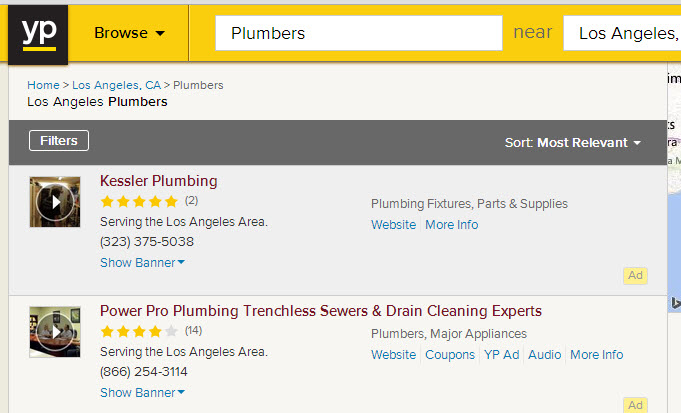The height and width of the screenshot is (413, 681).
Task: Expand Show Banner under Kessler Plumbing
Action: [x=142, y=262]
